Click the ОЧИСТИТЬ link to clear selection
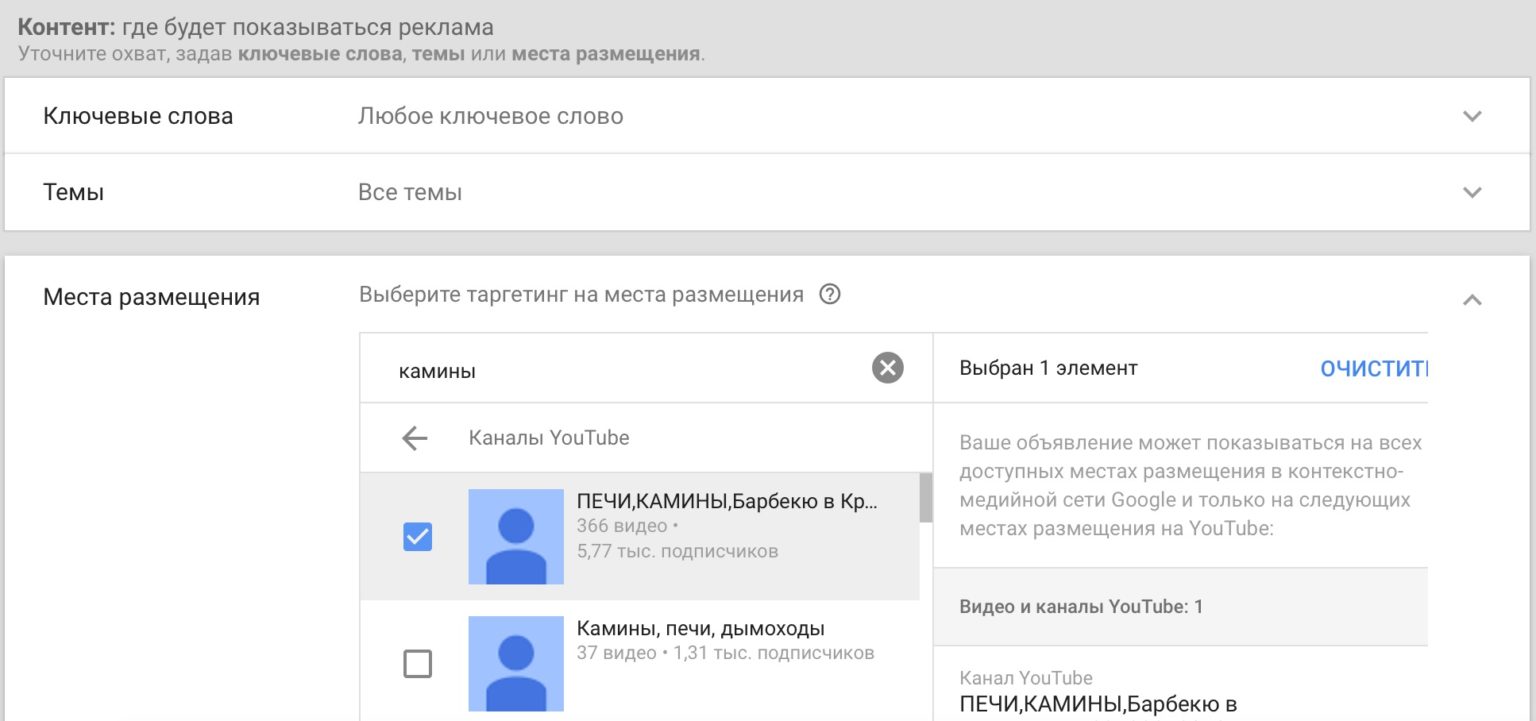Viewport: 1536px width, 721px height. click(1374, 369)
